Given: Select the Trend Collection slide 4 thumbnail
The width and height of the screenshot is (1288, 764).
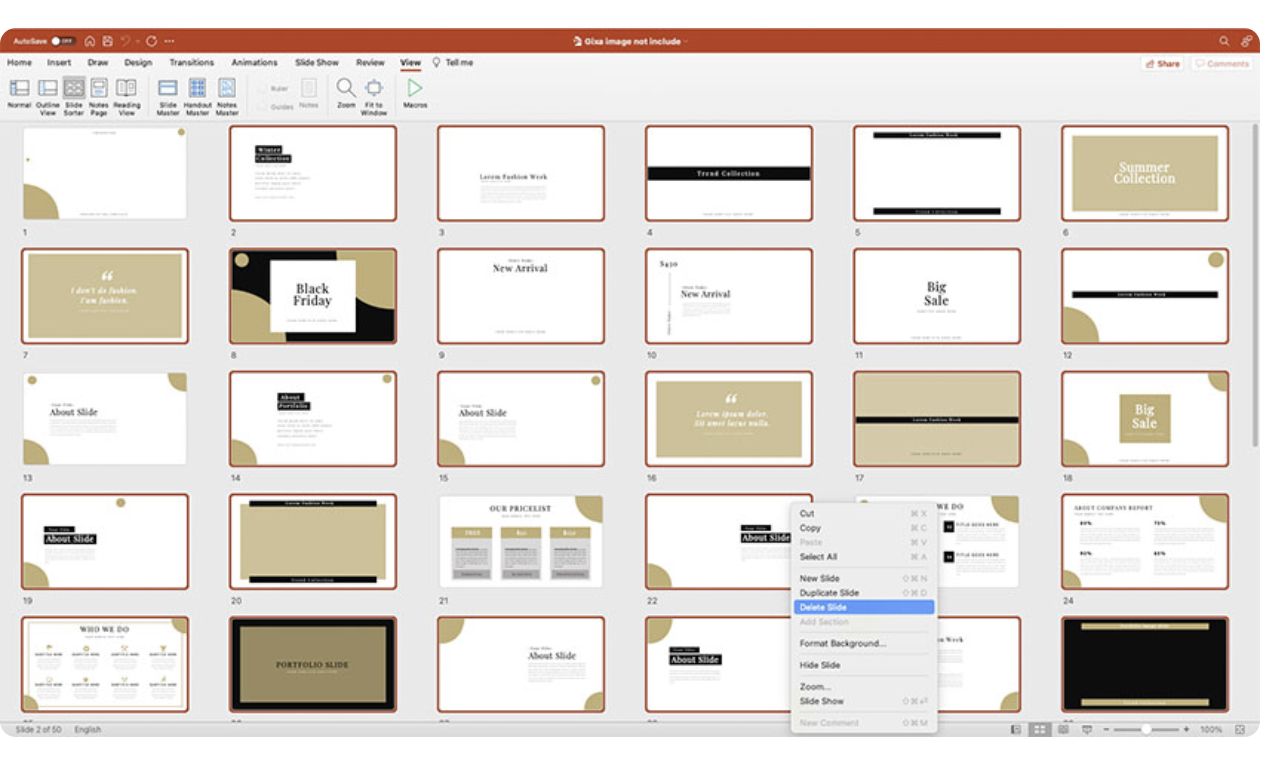Looking at the screenshot, I should (x=729, y=173).
